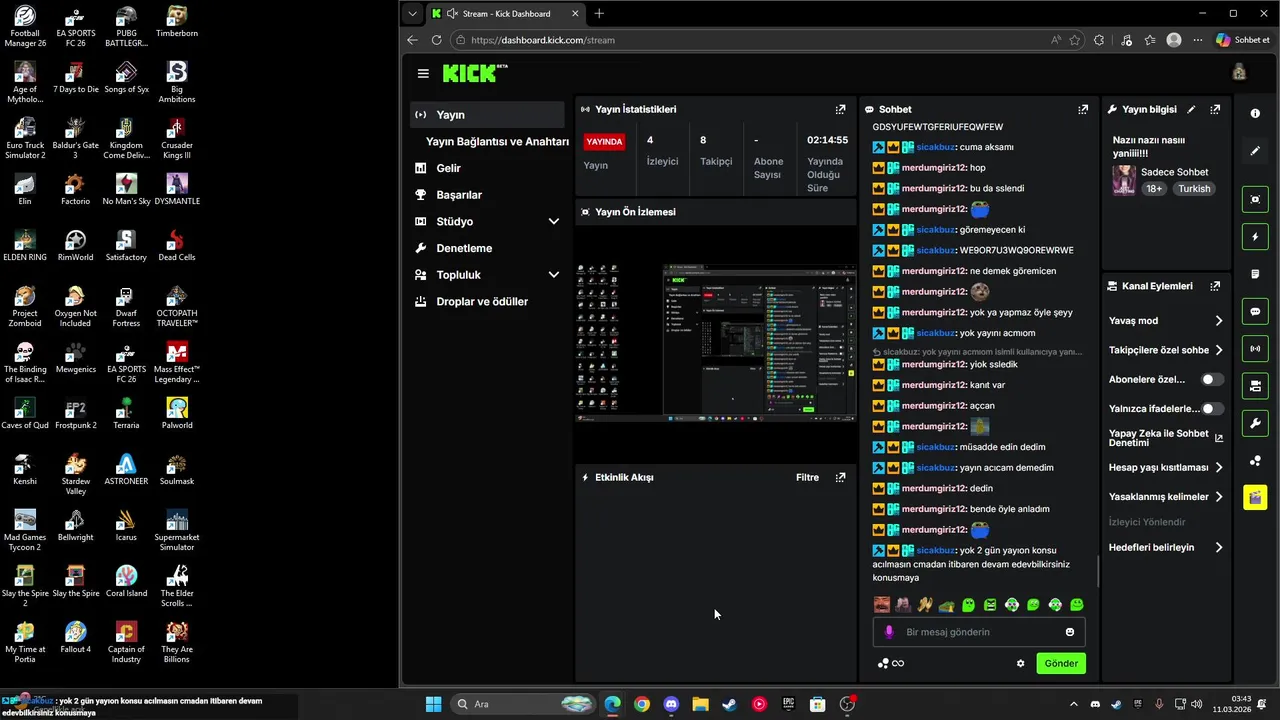Open Yayın Bağlantısı ve Anahtarı page

[x=497, y=142]
